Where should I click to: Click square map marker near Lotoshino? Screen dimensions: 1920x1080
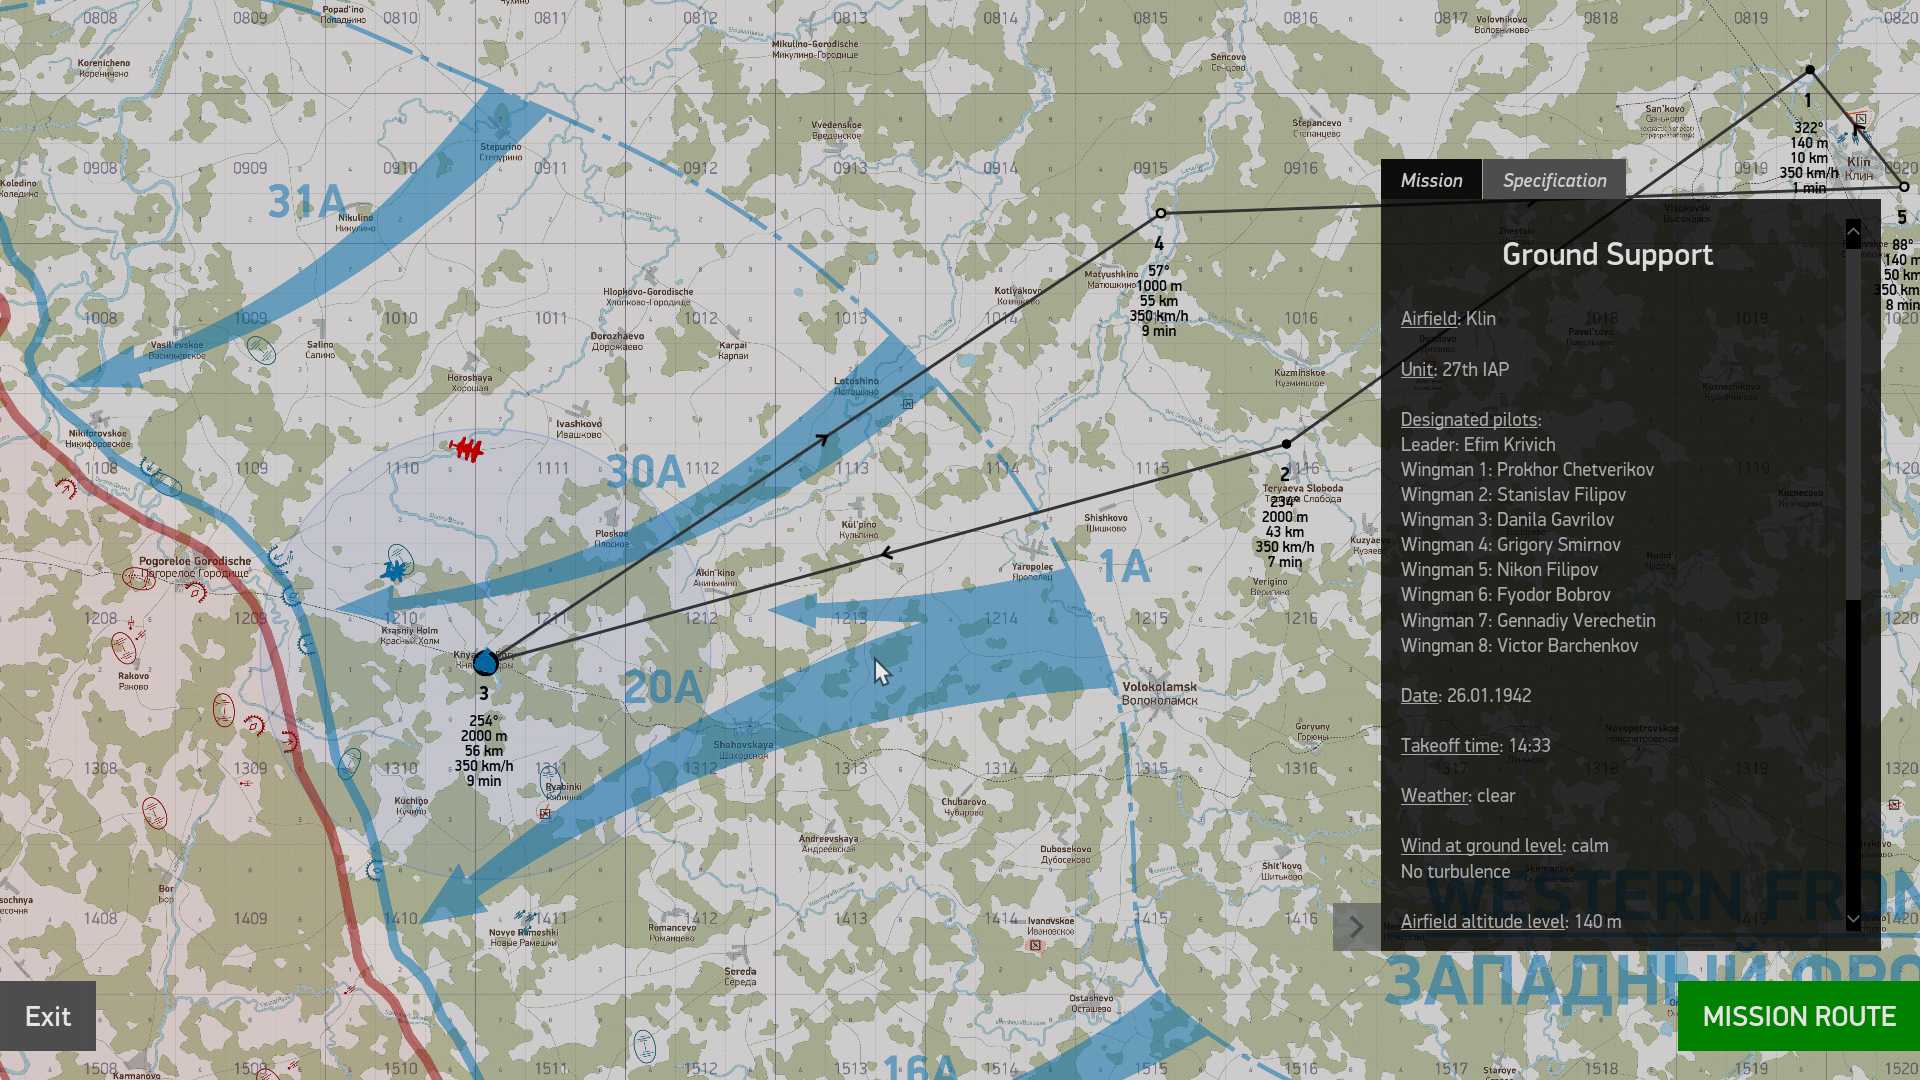(x=908, y=404)
